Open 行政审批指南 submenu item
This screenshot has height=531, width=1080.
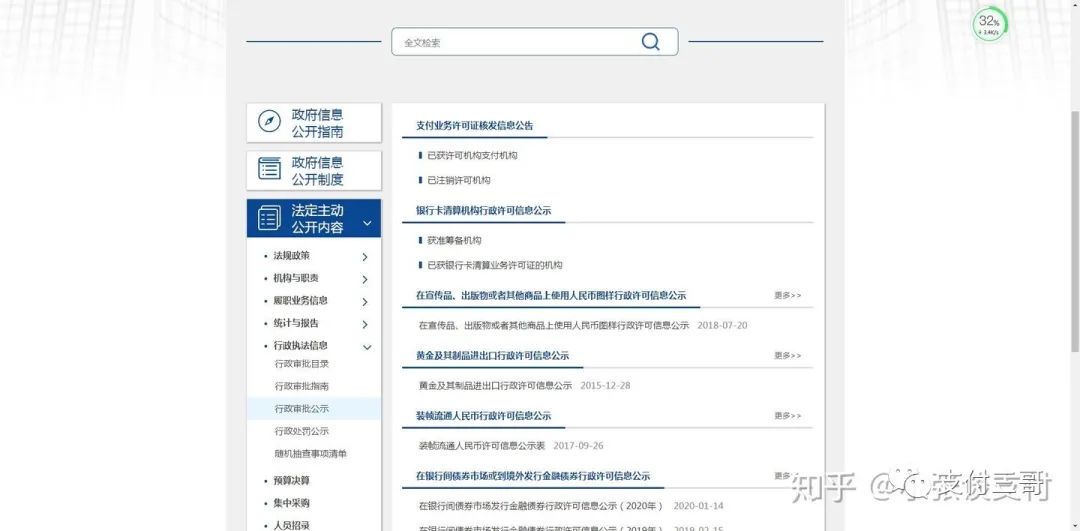click(x=302, y=386)
